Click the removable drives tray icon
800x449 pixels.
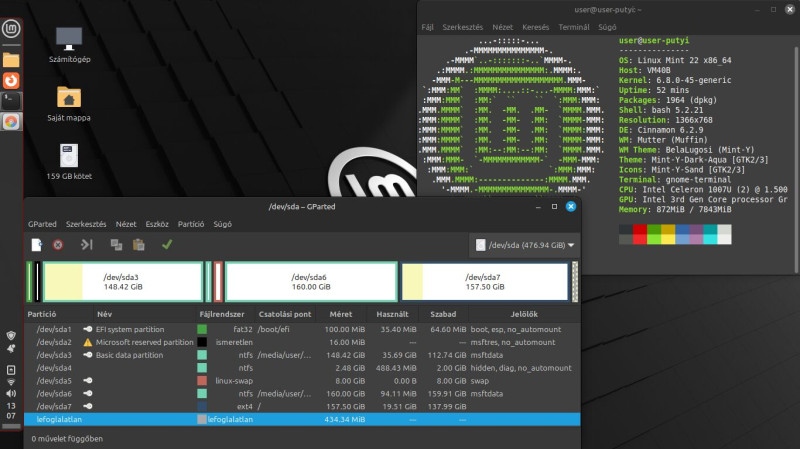coord(11,370)
